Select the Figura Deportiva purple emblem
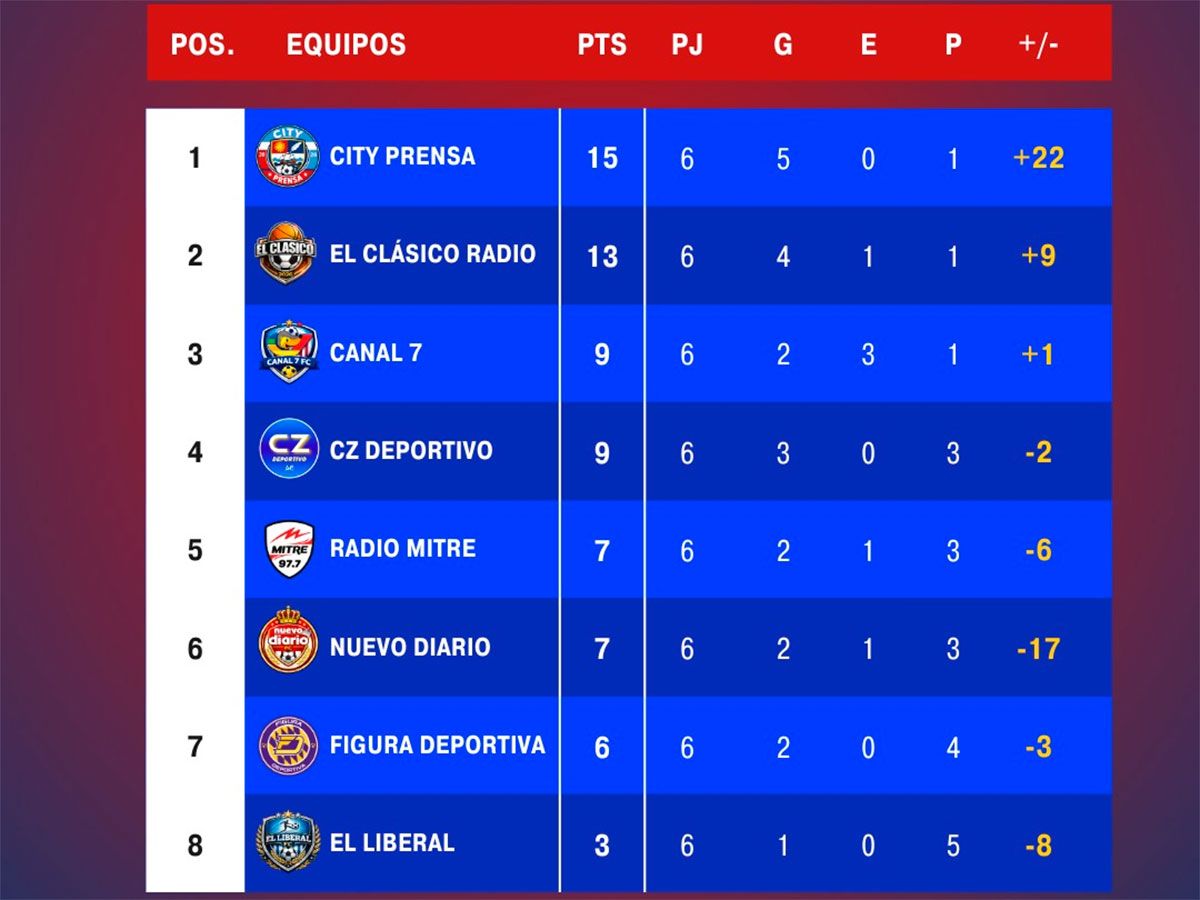The height and width of the screenshot is (900, 1200). (288, 746)
